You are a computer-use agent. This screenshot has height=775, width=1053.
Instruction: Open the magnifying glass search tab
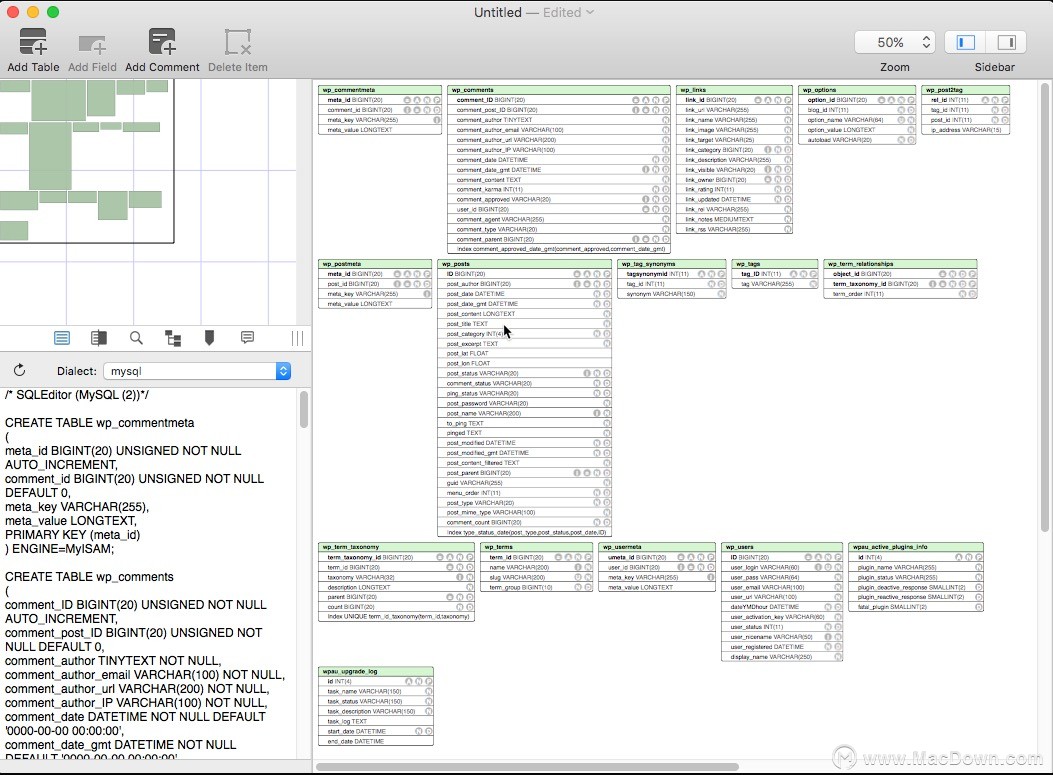point(136,338)
